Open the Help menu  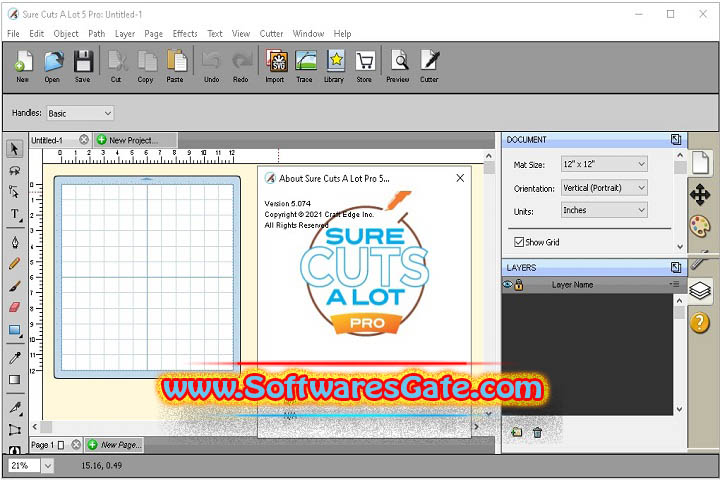[x=342, y=34]
